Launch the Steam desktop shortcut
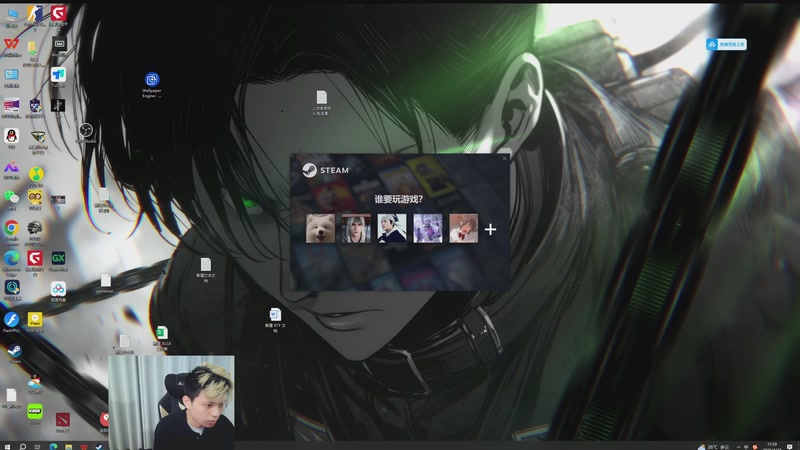Viewport: 800px width, 450px height. [x=14, y=351]
